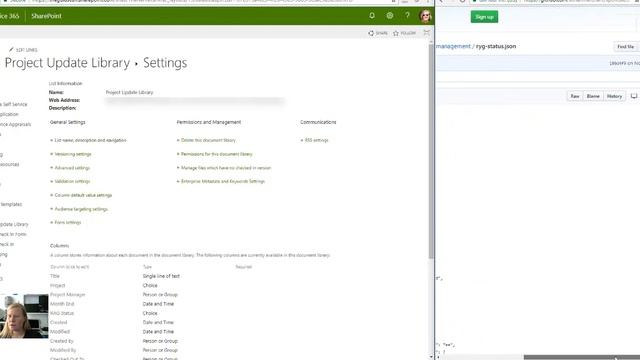Image resolution: width=640 pixels, height=360 pixels.
Task: Click Delete this document library link
Action: tap(208, 140)
